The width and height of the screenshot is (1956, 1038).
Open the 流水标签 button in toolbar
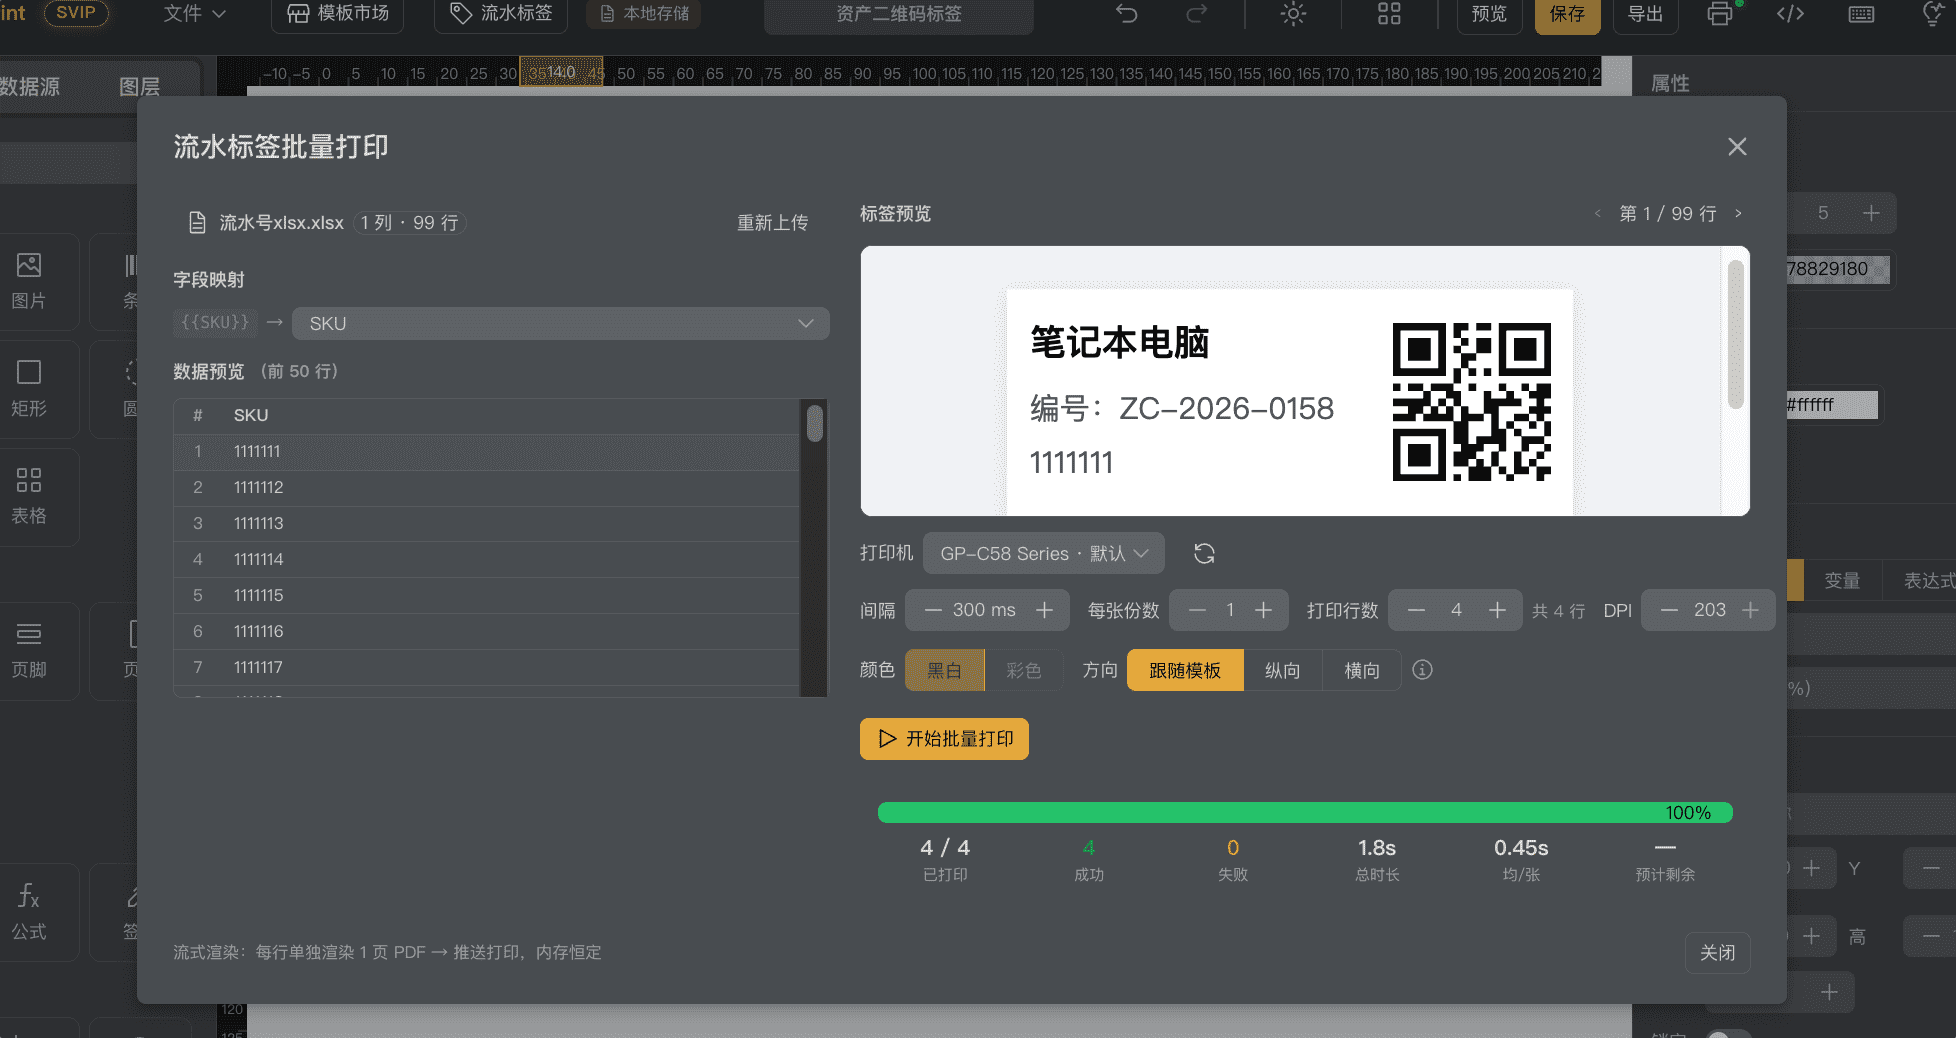(x=501, y=14)
